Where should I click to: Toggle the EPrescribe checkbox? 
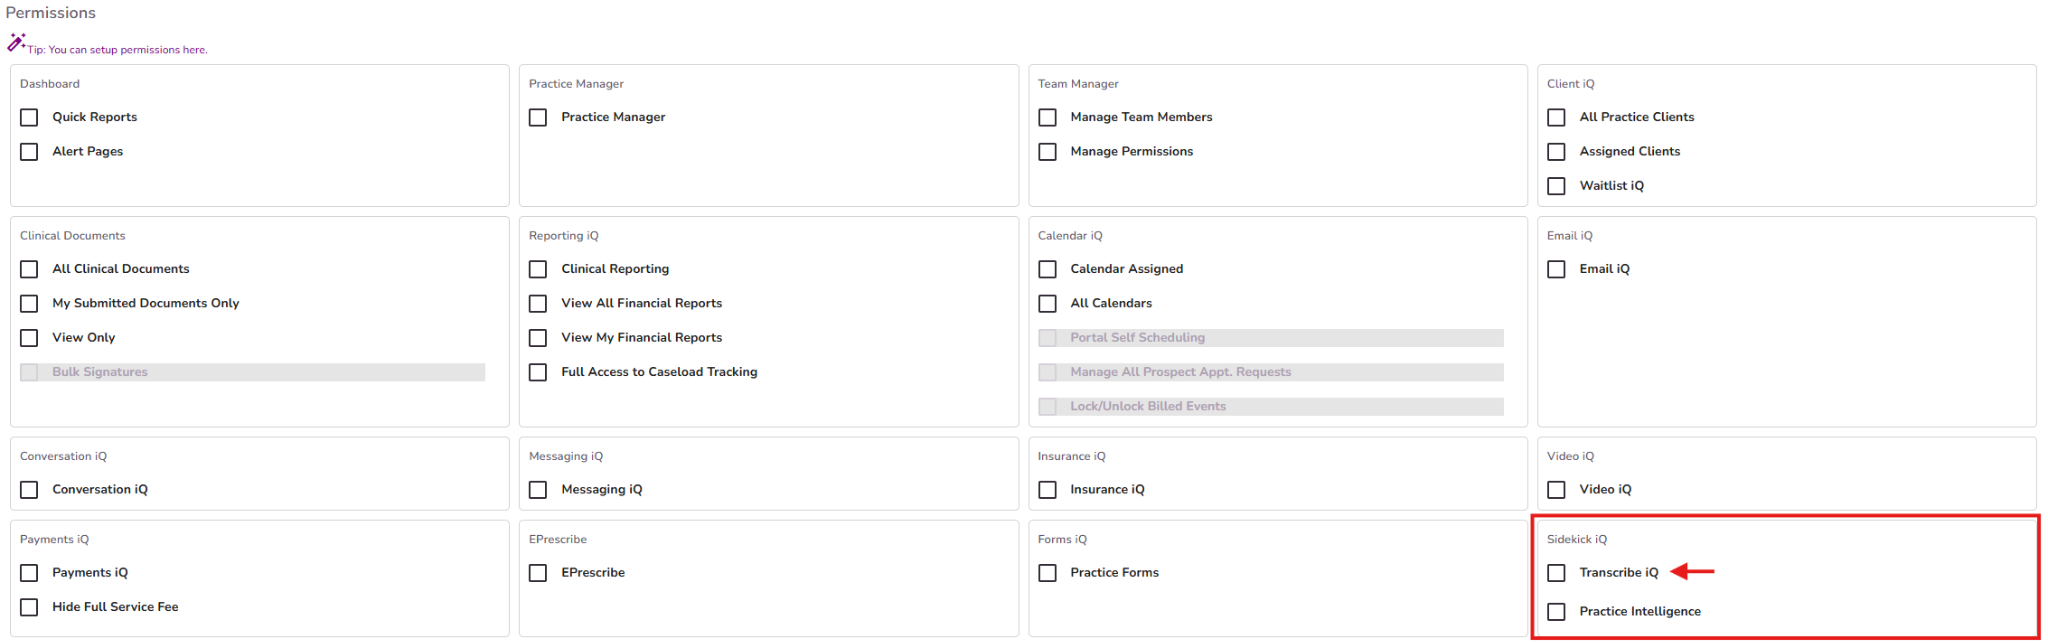(x=539, y=573)
